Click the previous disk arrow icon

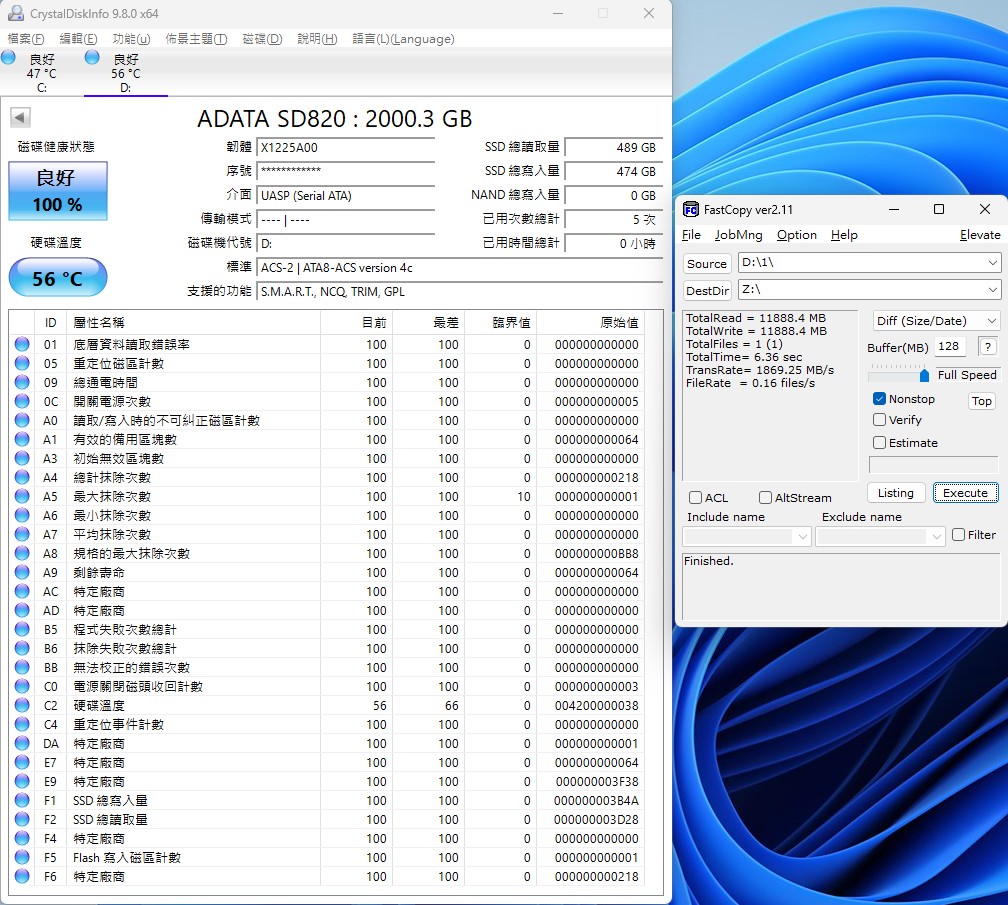click(x=20, y=117)
